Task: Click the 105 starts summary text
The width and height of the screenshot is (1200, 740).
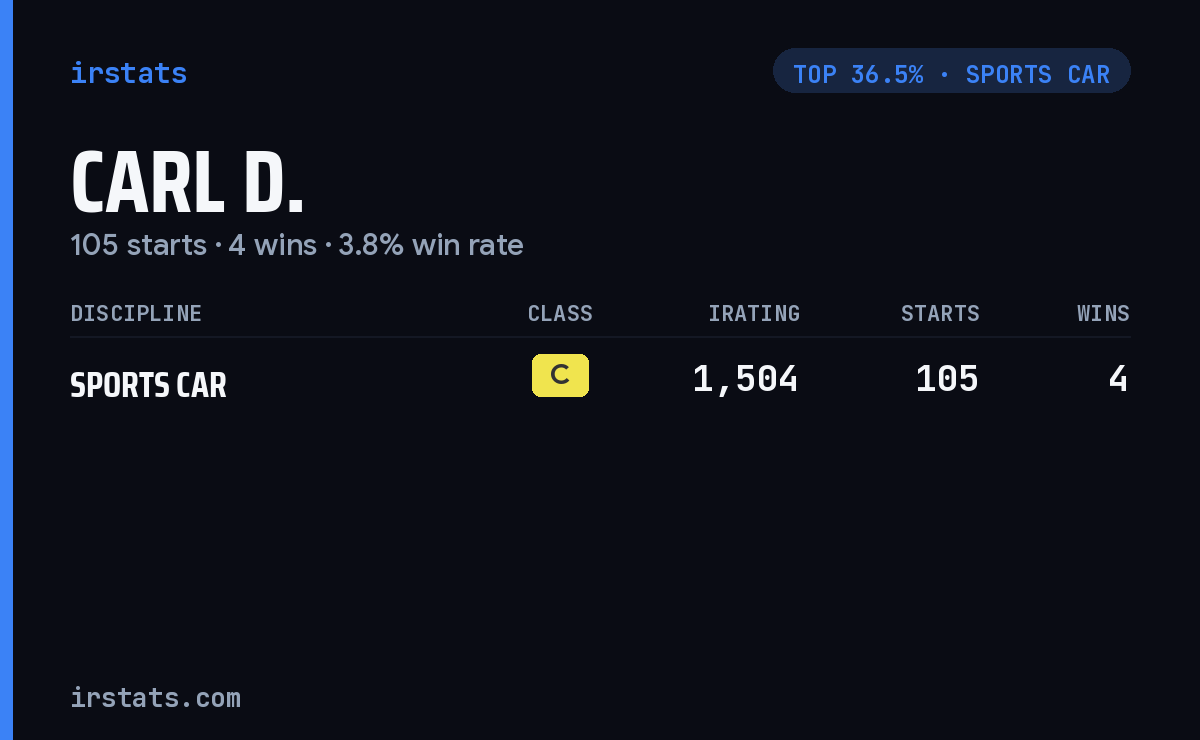Action: [138, 245]
